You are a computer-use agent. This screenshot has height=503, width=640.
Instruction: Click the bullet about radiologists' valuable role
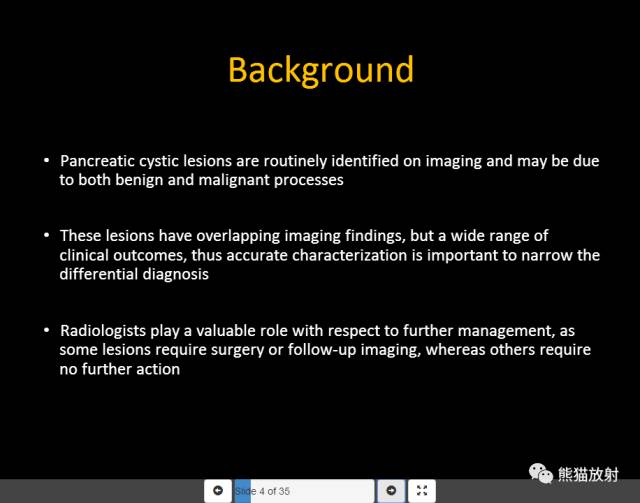click(325, 349)
